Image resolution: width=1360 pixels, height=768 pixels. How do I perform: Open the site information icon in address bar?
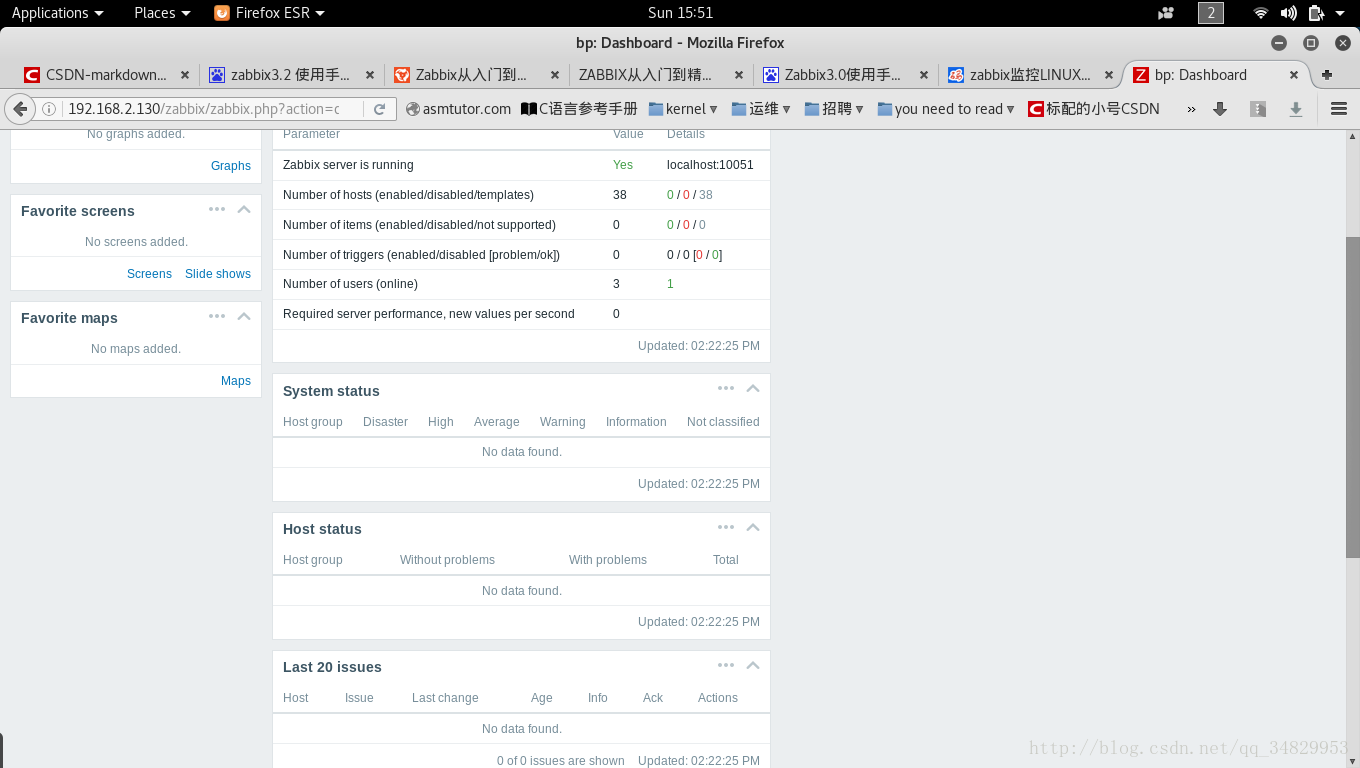(49, 109)
